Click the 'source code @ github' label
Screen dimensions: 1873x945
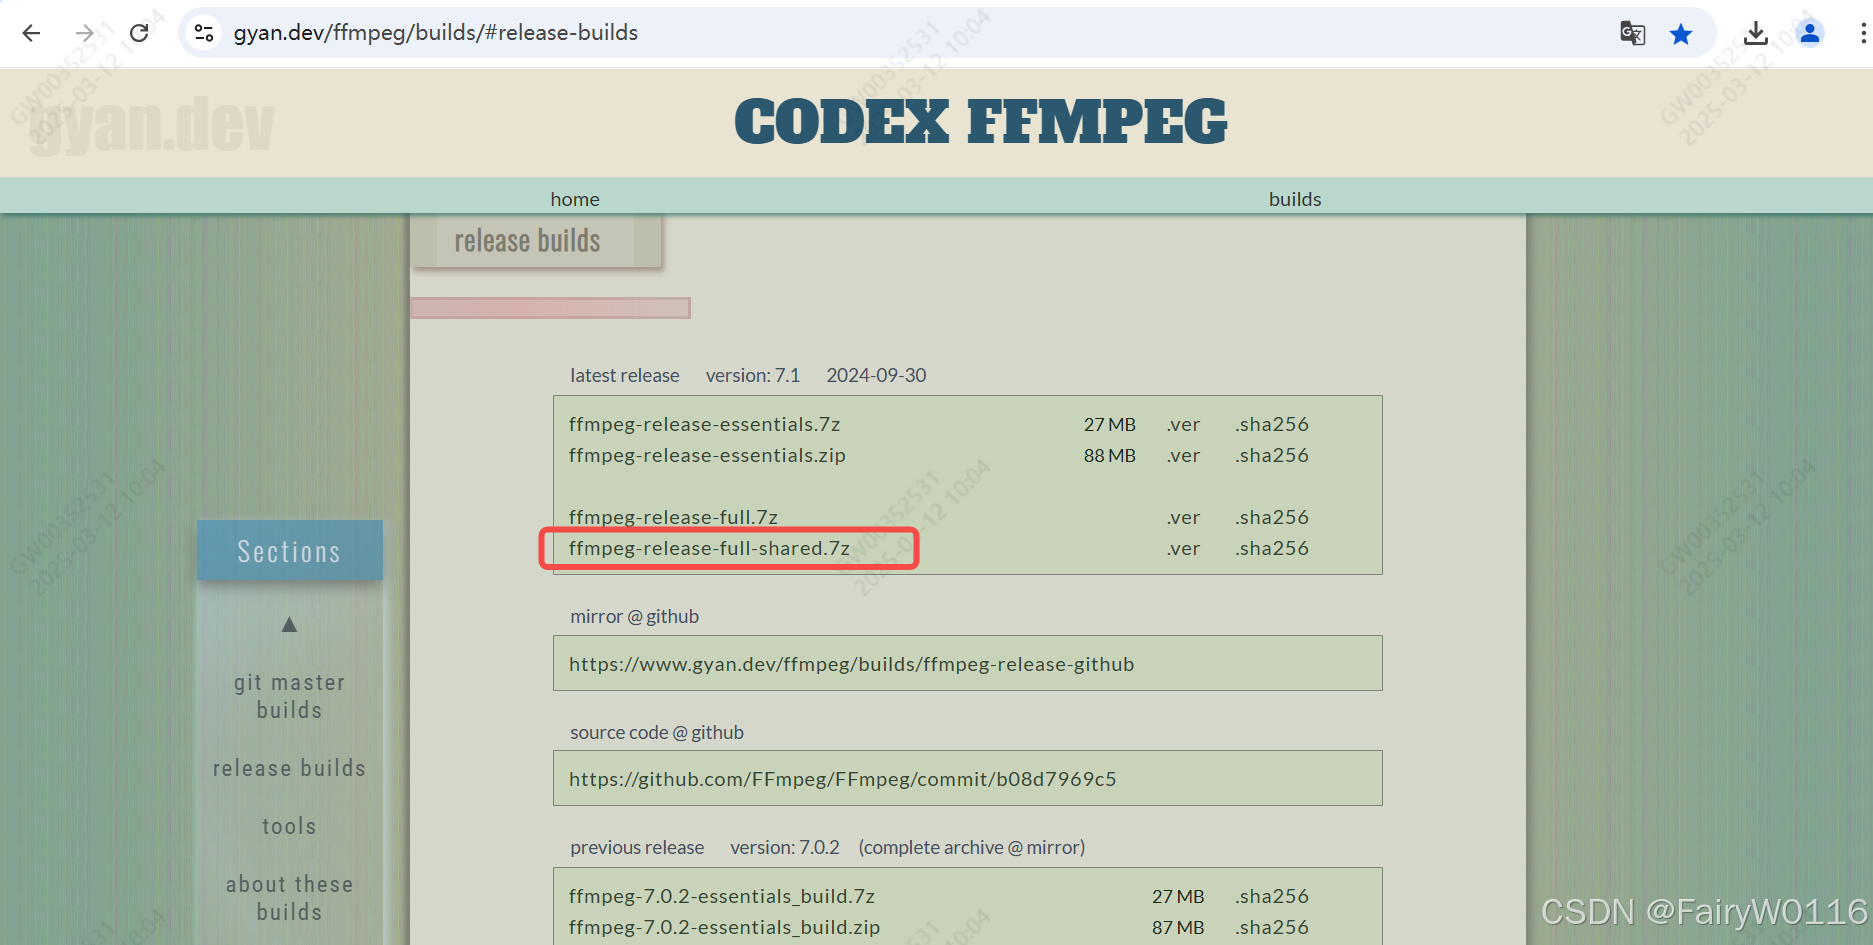tap(657, 733)
